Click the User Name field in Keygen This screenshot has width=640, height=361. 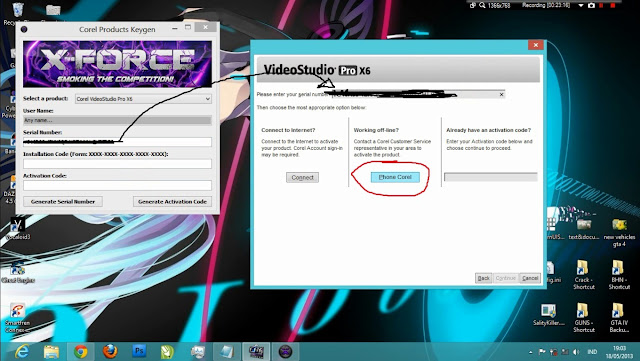coord(117,120)
